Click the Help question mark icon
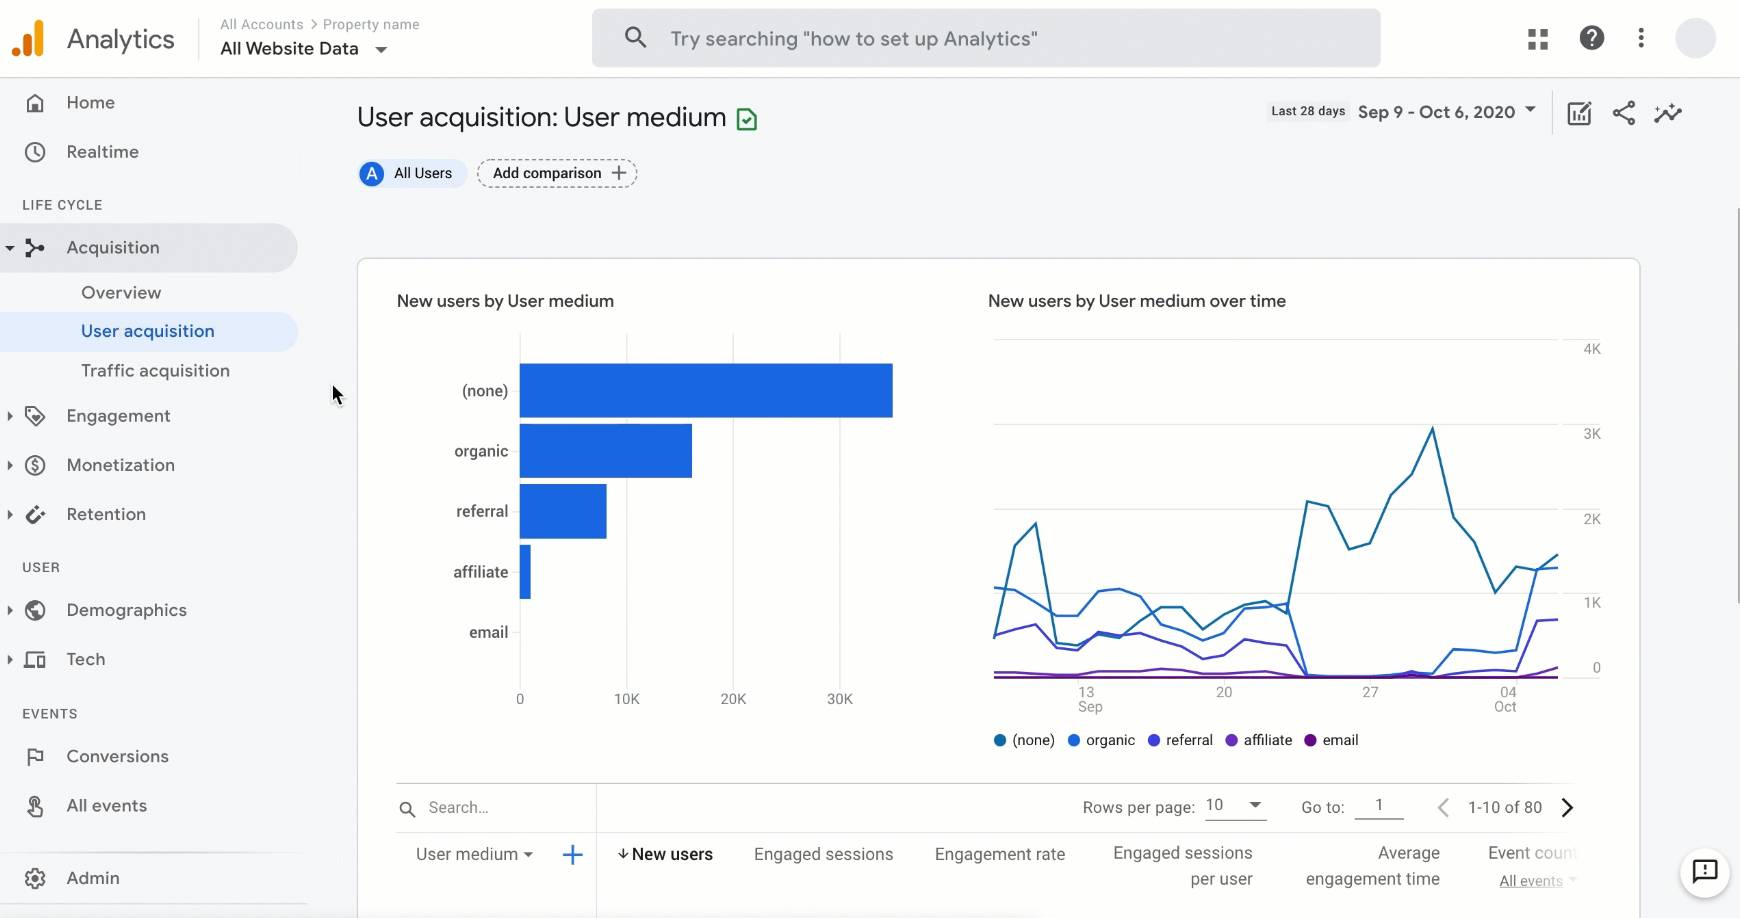1740x918 pixels. point(1592,38)
